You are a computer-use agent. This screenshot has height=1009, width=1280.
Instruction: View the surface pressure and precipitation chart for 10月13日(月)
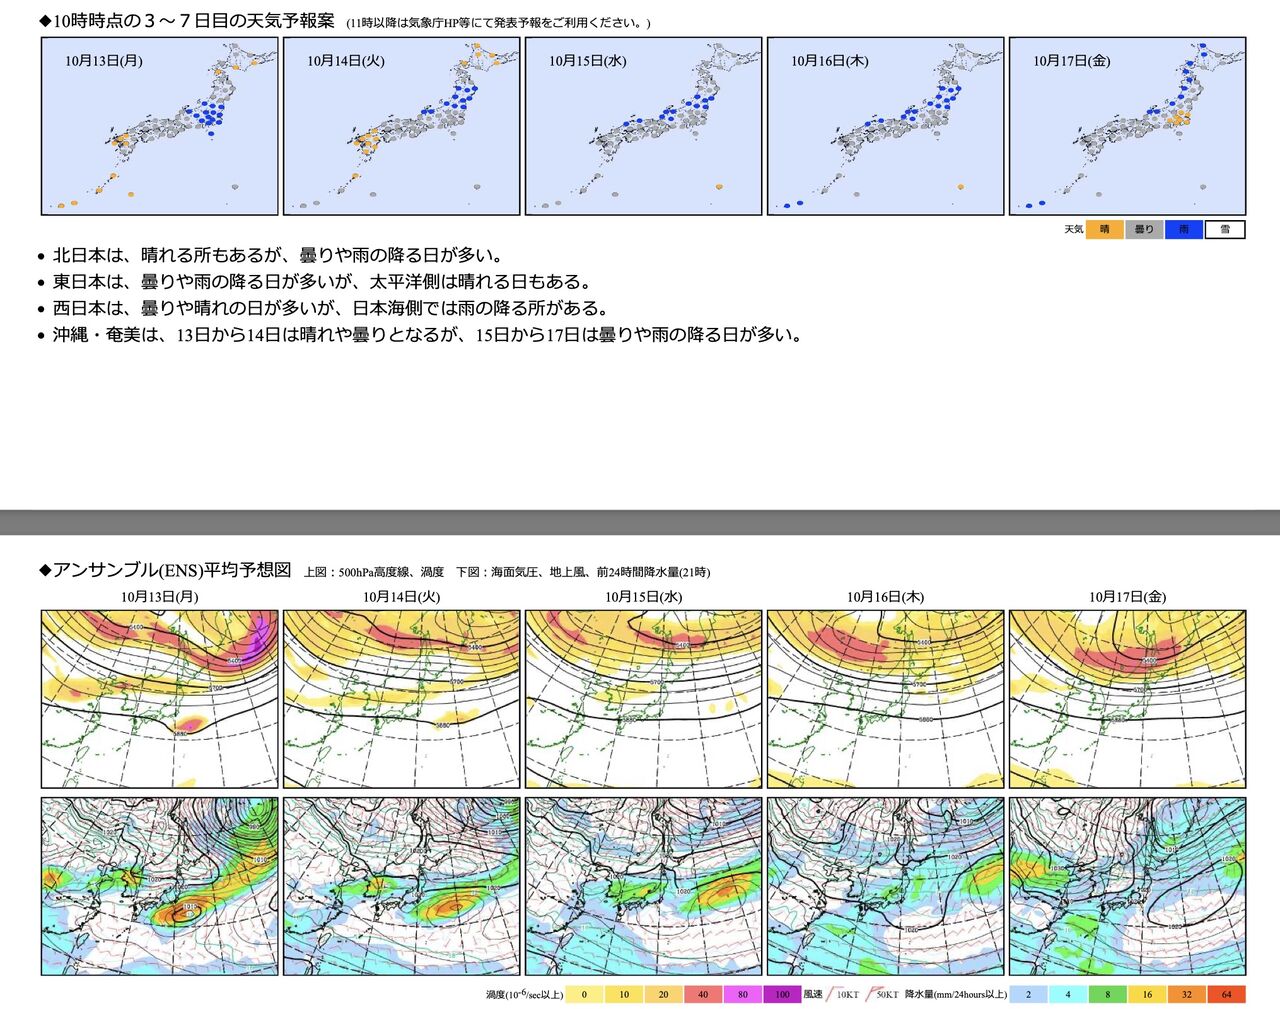click(x=159, y=886)
